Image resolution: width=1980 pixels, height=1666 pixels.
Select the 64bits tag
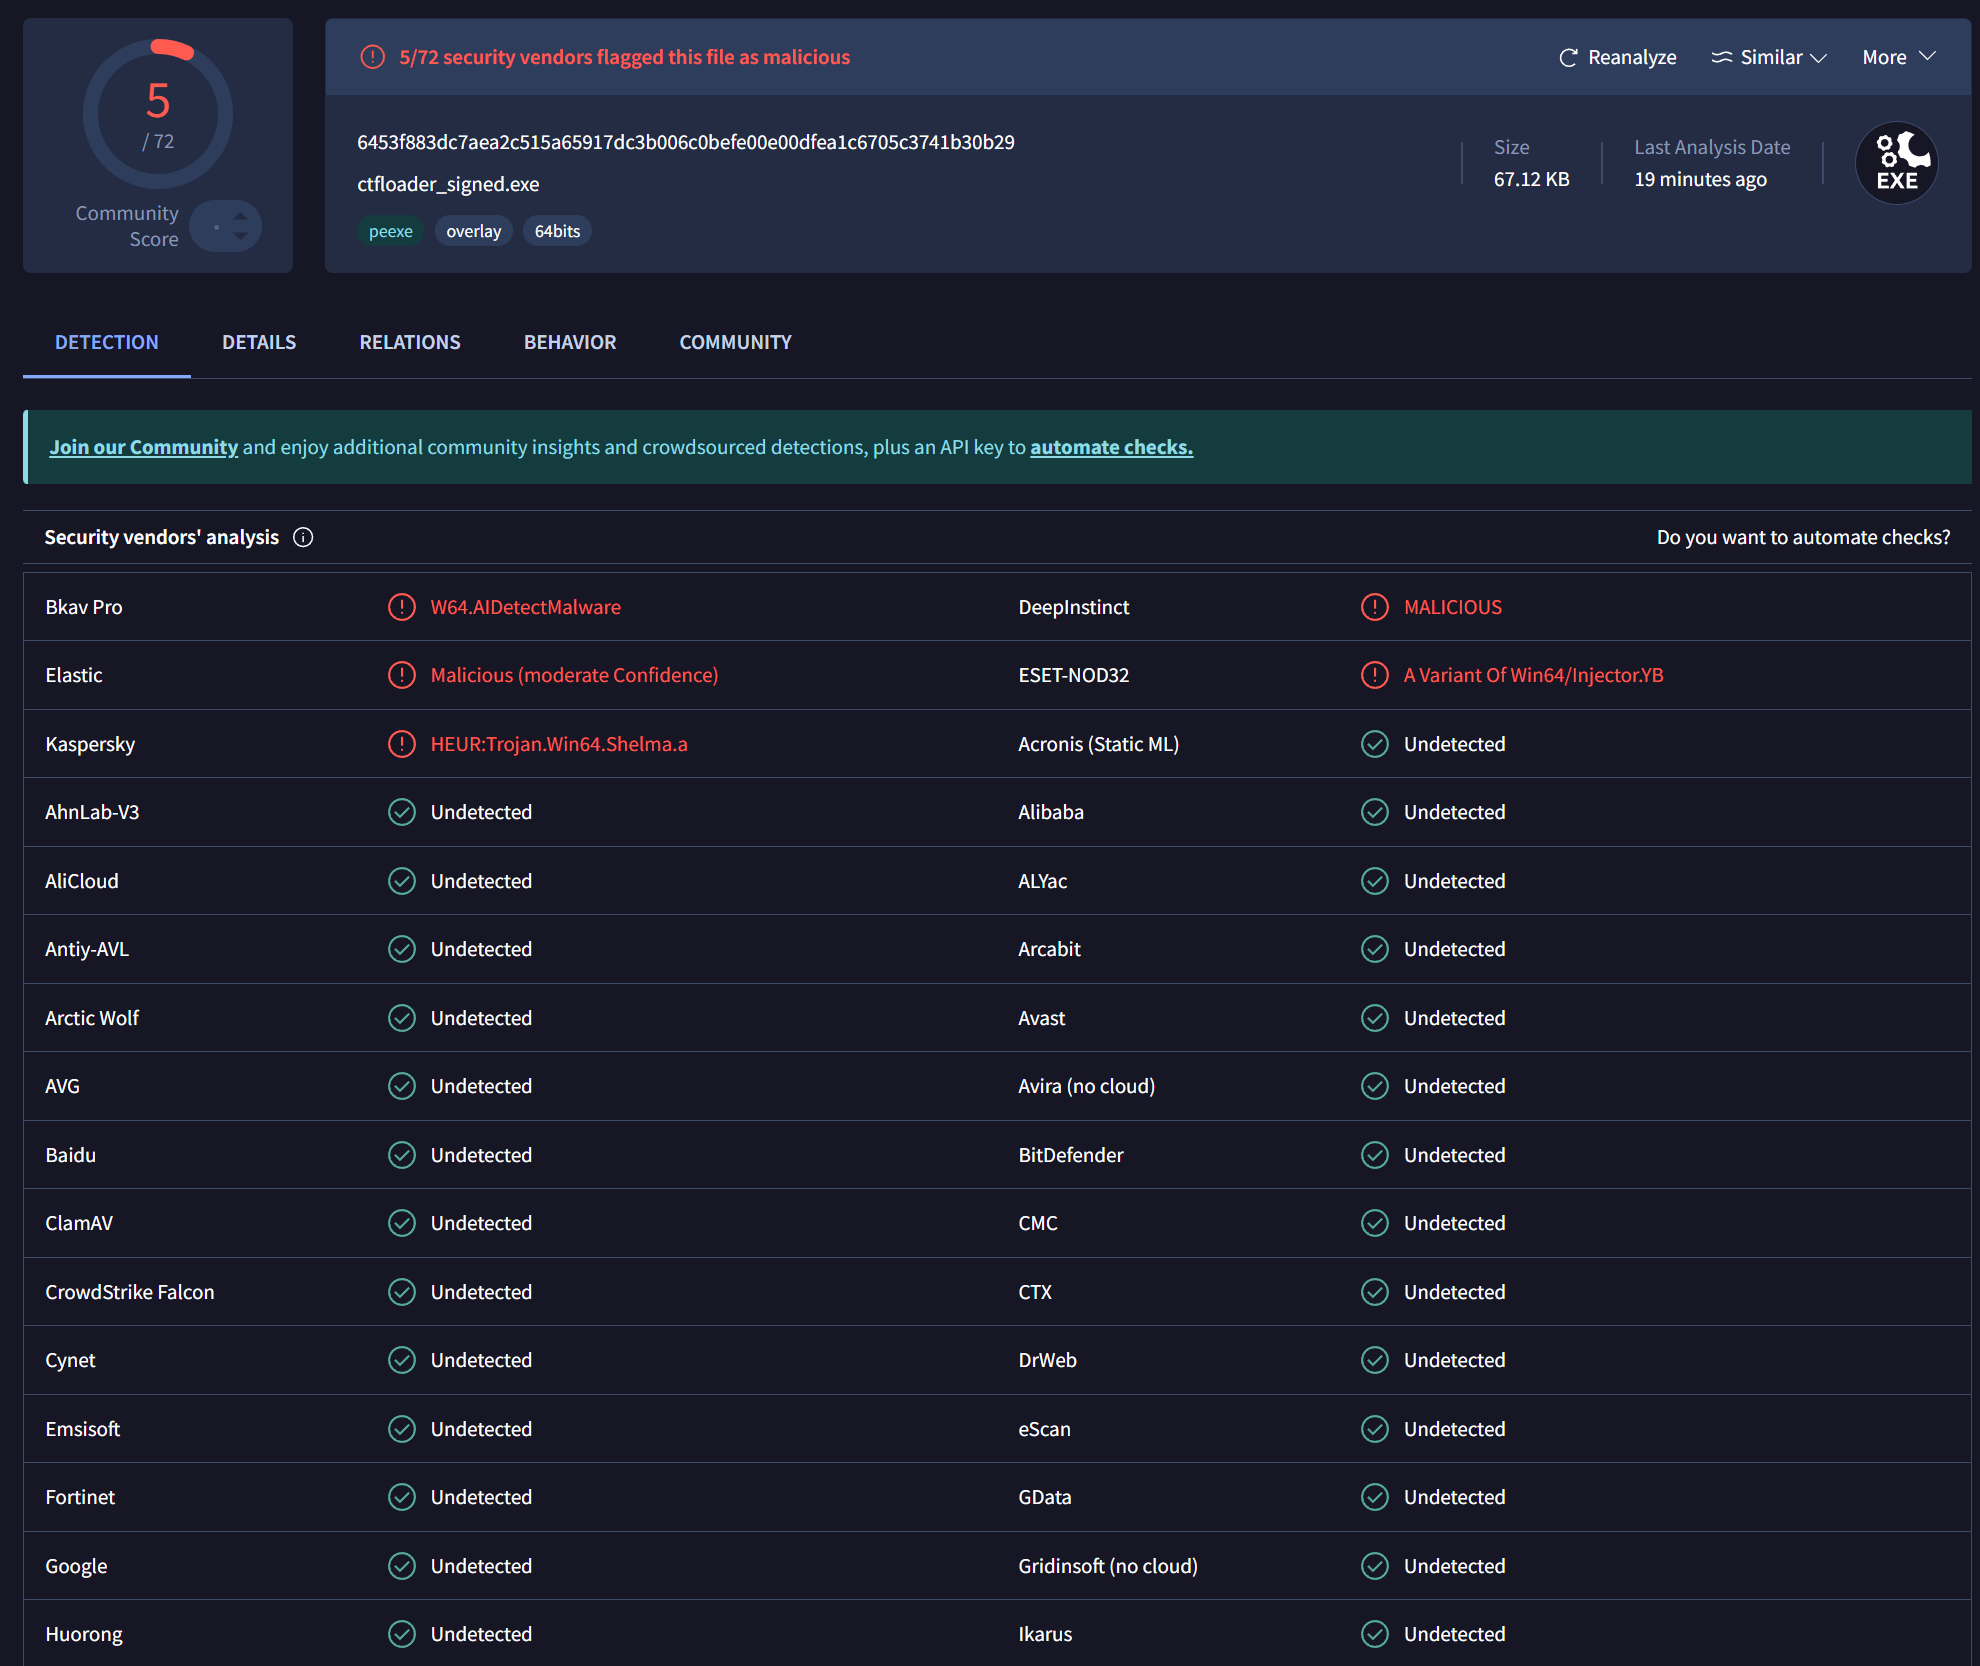click(557, 231)
